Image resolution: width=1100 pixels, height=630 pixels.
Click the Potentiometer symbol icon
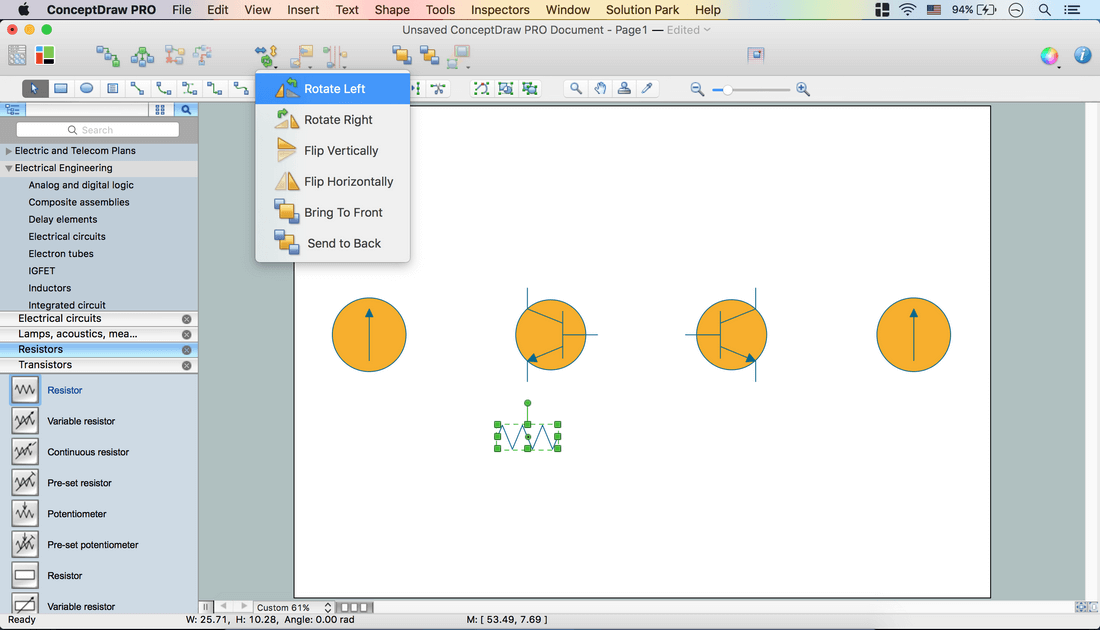pyautogui.click(x=25, y=514)
